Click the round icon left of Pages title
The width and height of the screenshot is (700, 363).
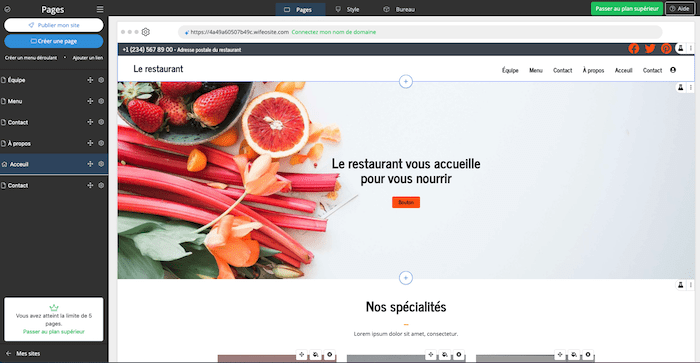(x=7, y=9)
